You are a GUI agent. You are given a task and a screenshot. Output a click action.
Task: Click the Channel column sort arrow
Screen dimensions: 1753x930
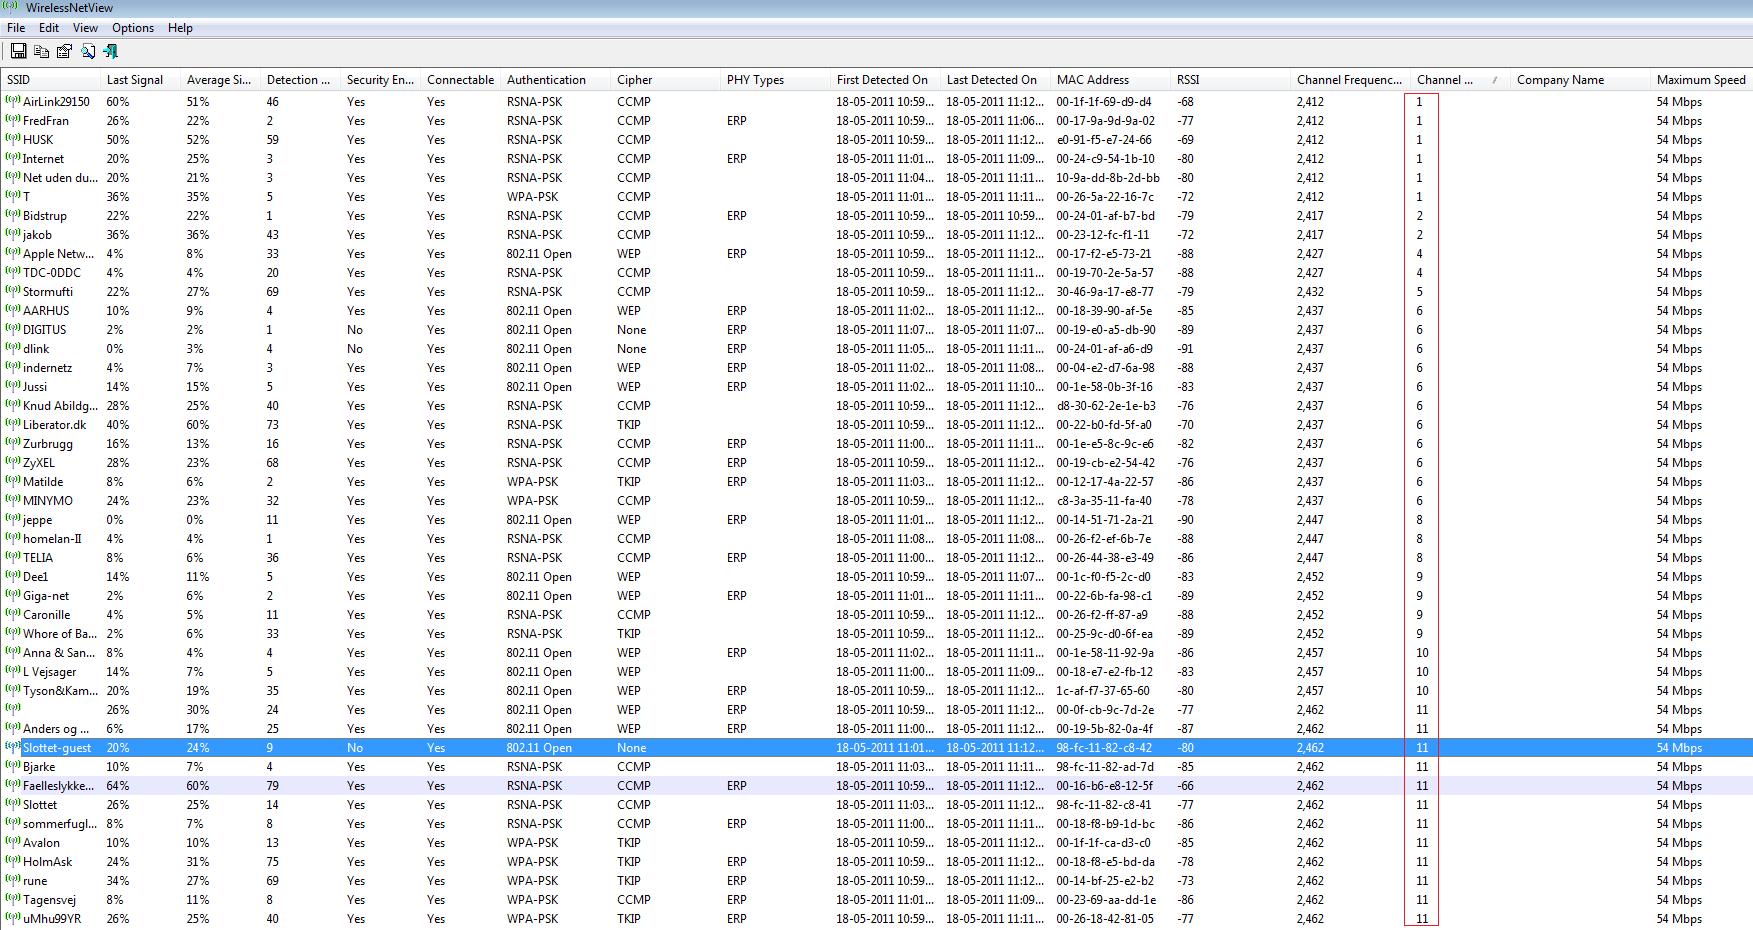pos(1496,80)
